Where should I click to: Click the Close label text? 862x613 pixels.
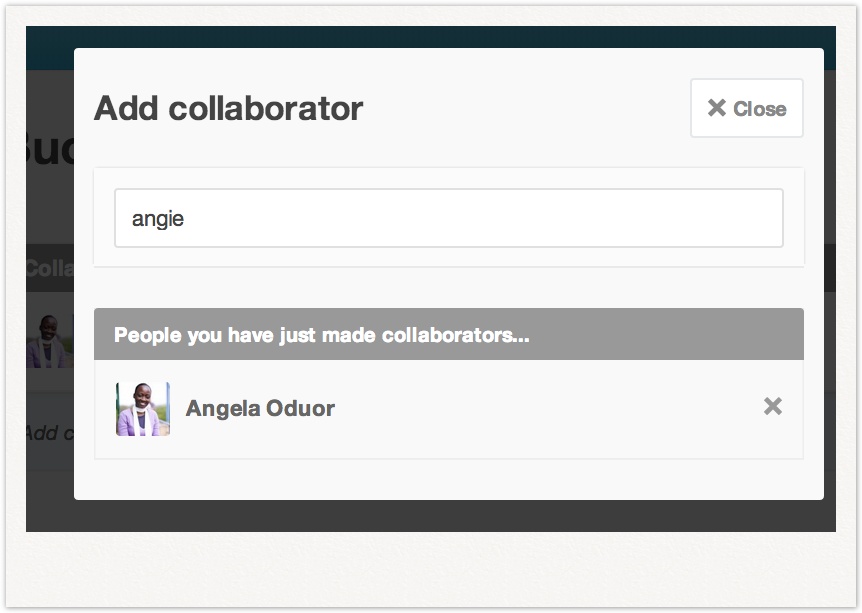(760, 109)
